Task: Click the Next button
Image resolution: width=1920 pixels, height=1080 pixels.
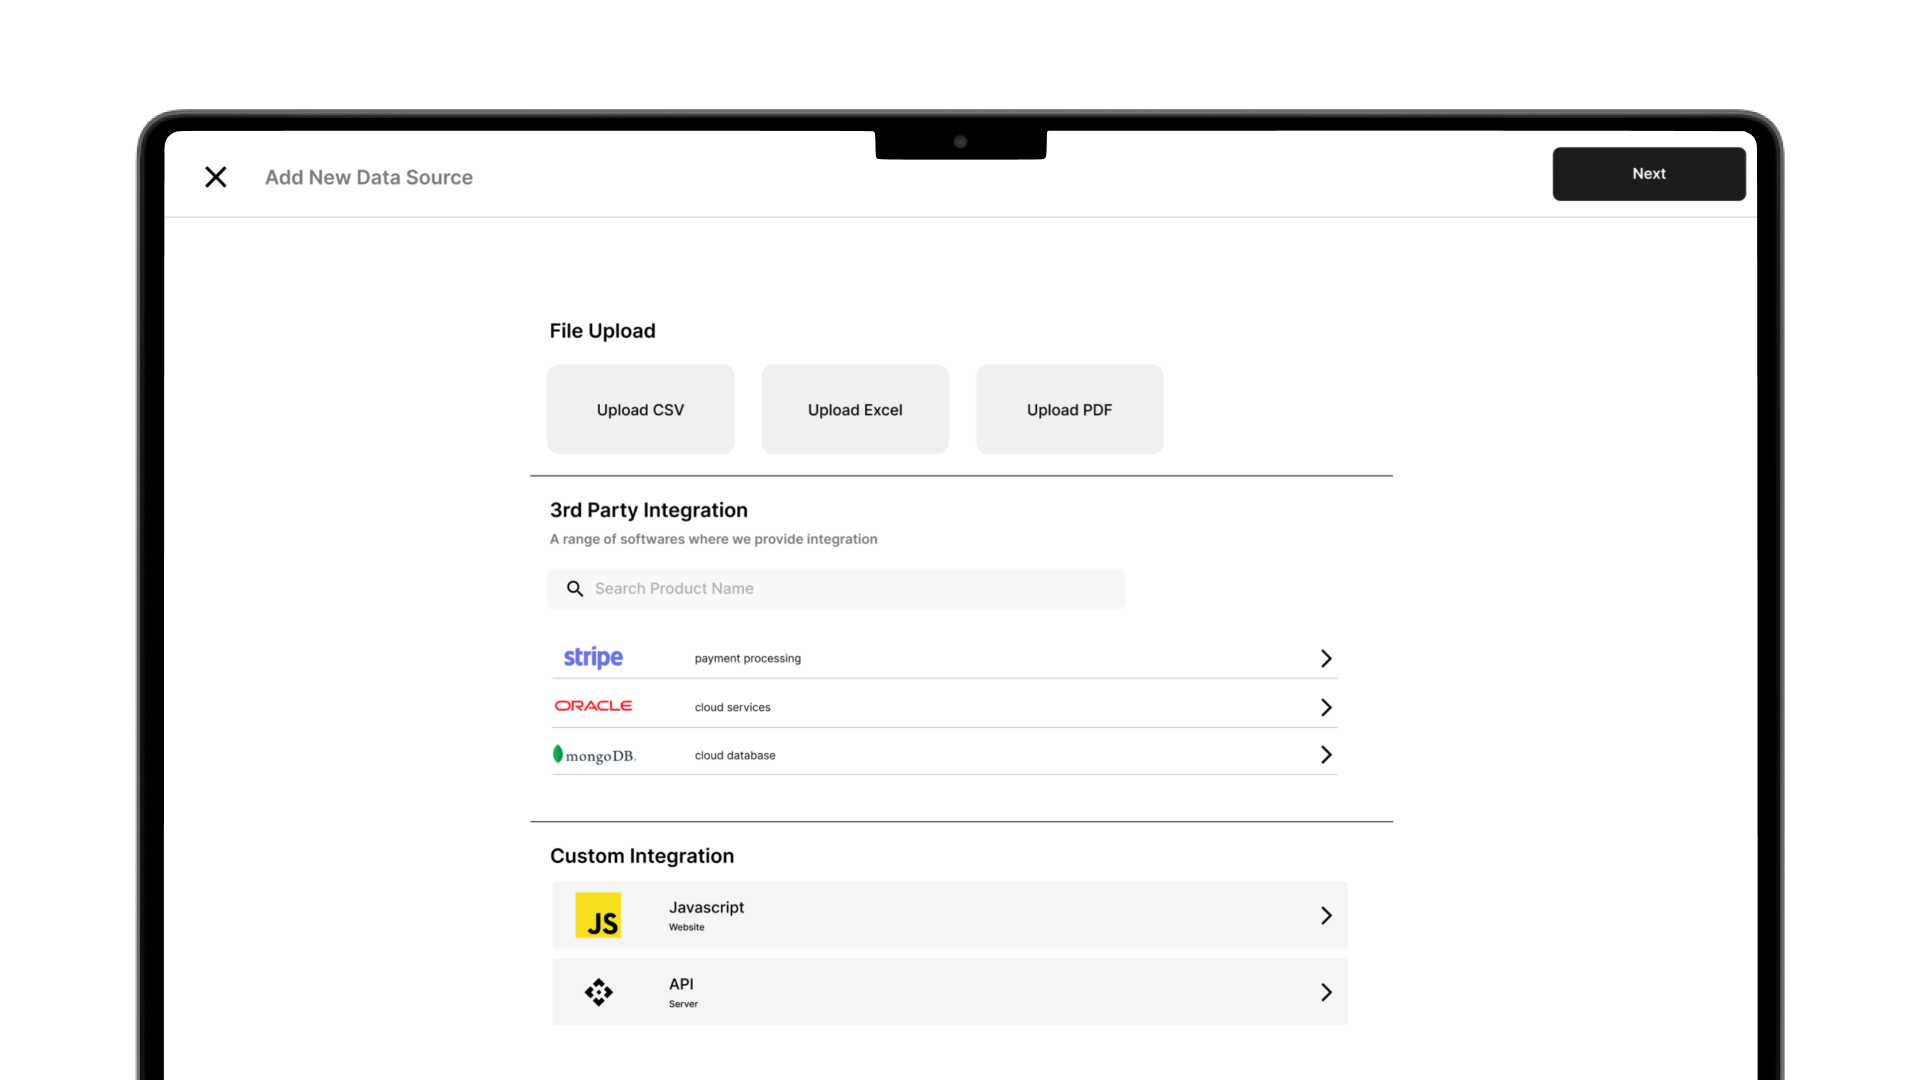Action: (x=1648, y=173)
